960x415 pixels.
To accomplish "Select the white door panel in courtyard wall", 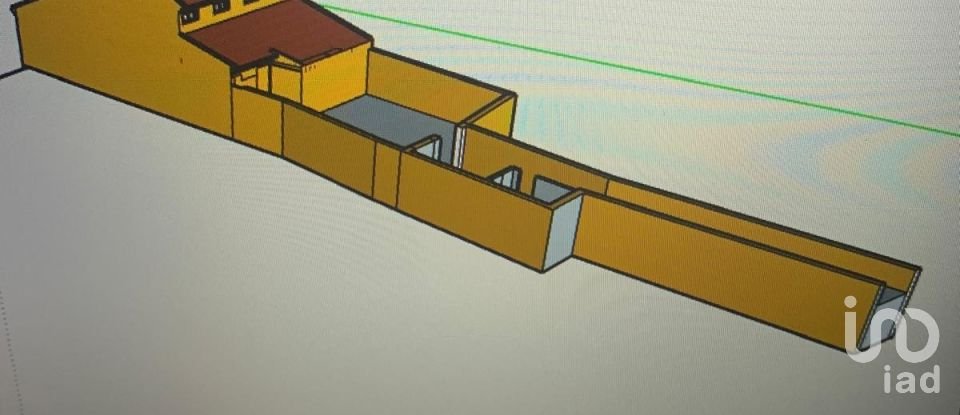I will coord(459,146).
